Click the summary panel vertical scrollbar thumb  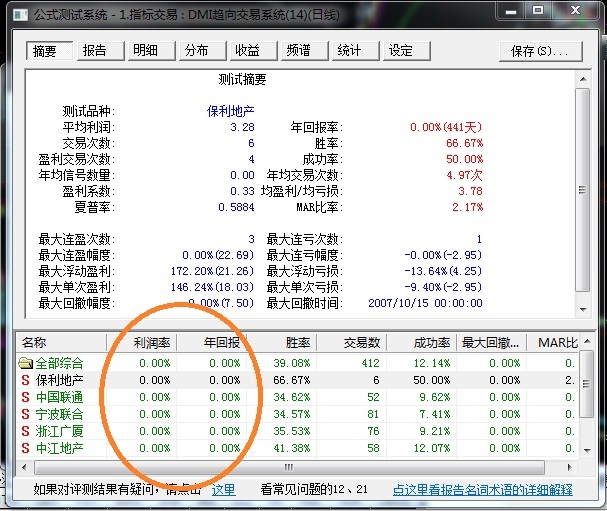click(x=583, y=190)
